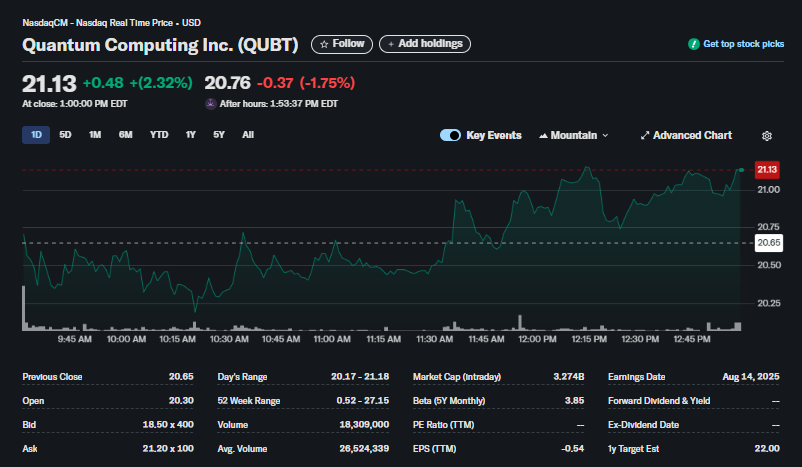The width and height of the screenshot is (802, 467).
Task: Select the 1M time range
Action: [95, 135]
